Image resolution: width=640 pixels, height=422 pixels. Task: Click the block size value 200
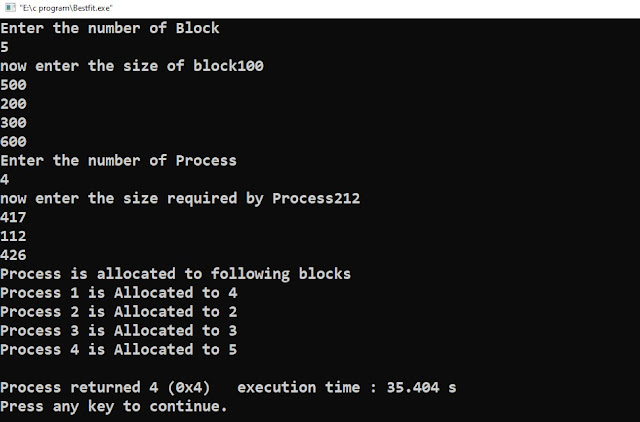[x=13, y=104]
